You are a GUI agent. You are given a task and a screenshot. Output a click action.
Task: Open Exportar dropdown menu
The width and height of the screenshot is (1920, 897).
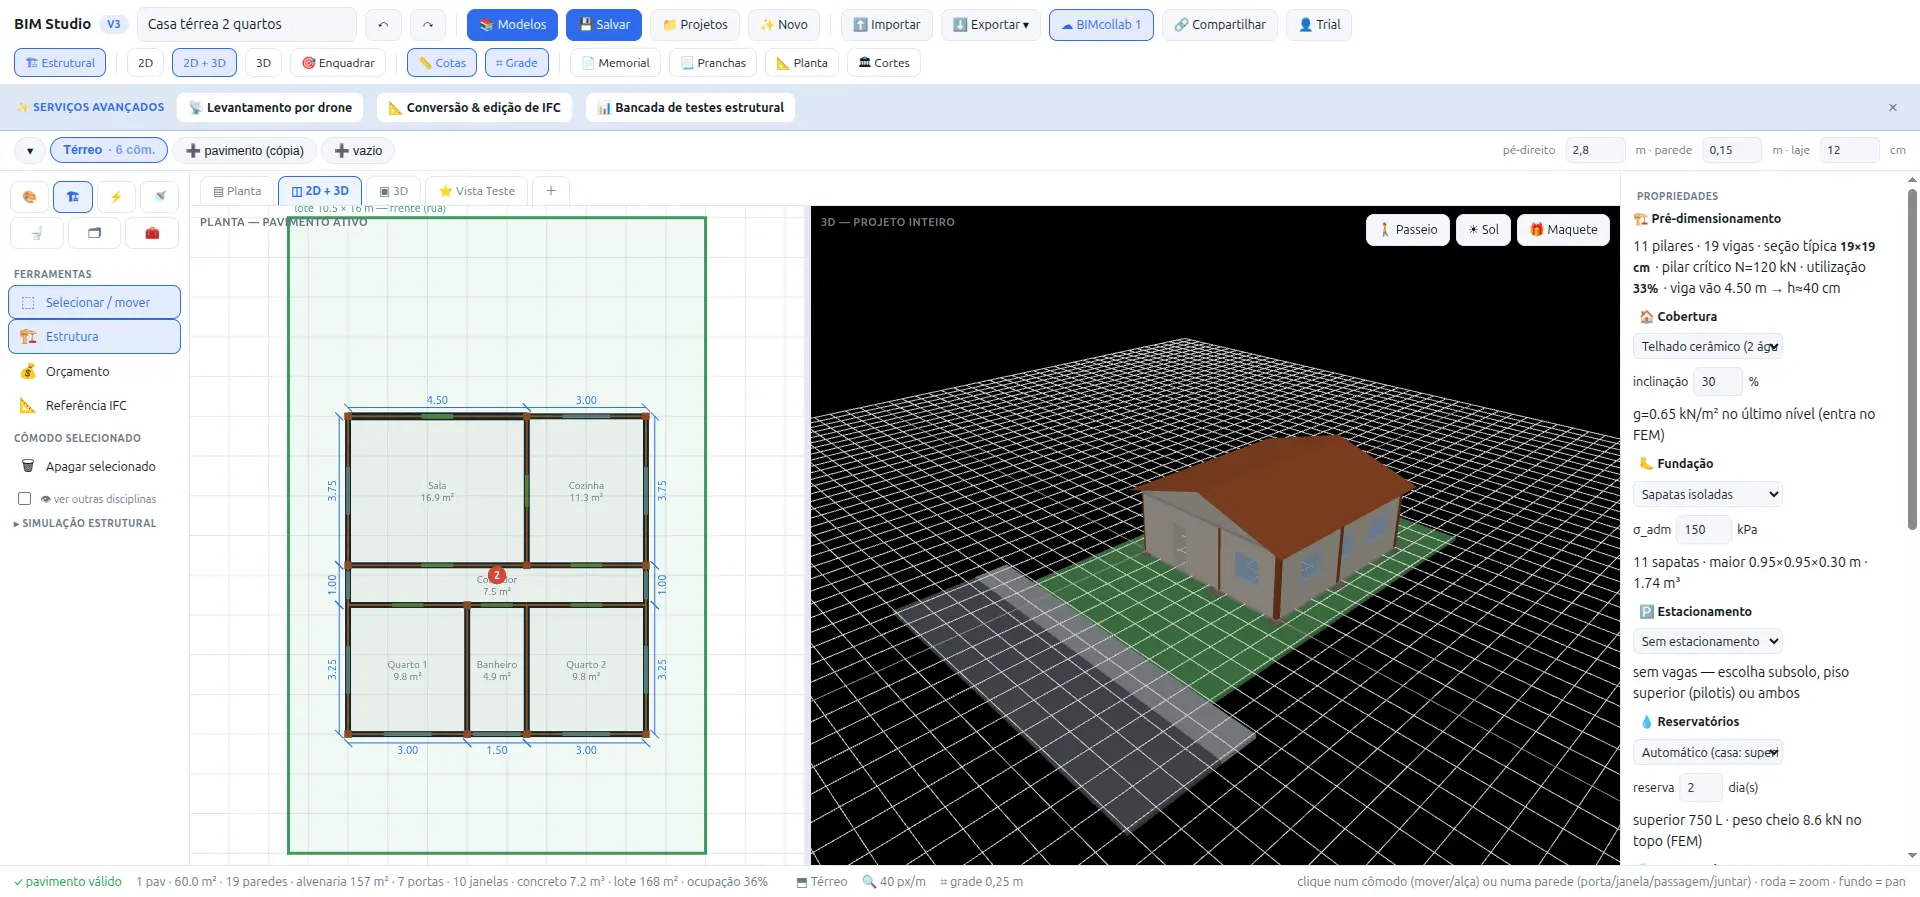[x=991, y=24]
